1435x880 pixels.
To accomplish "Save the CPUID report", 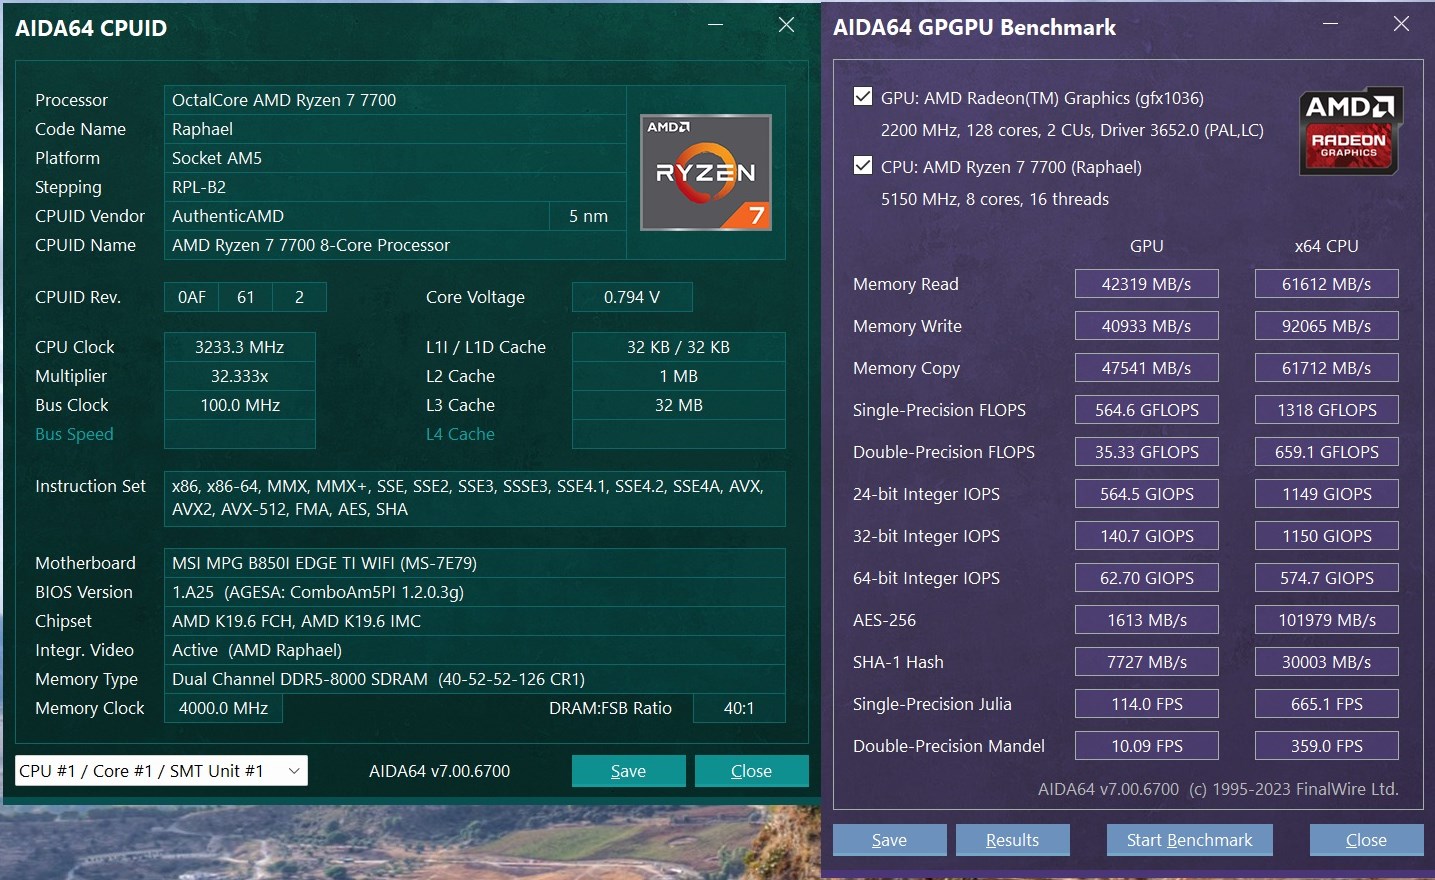I will (628, 771).
